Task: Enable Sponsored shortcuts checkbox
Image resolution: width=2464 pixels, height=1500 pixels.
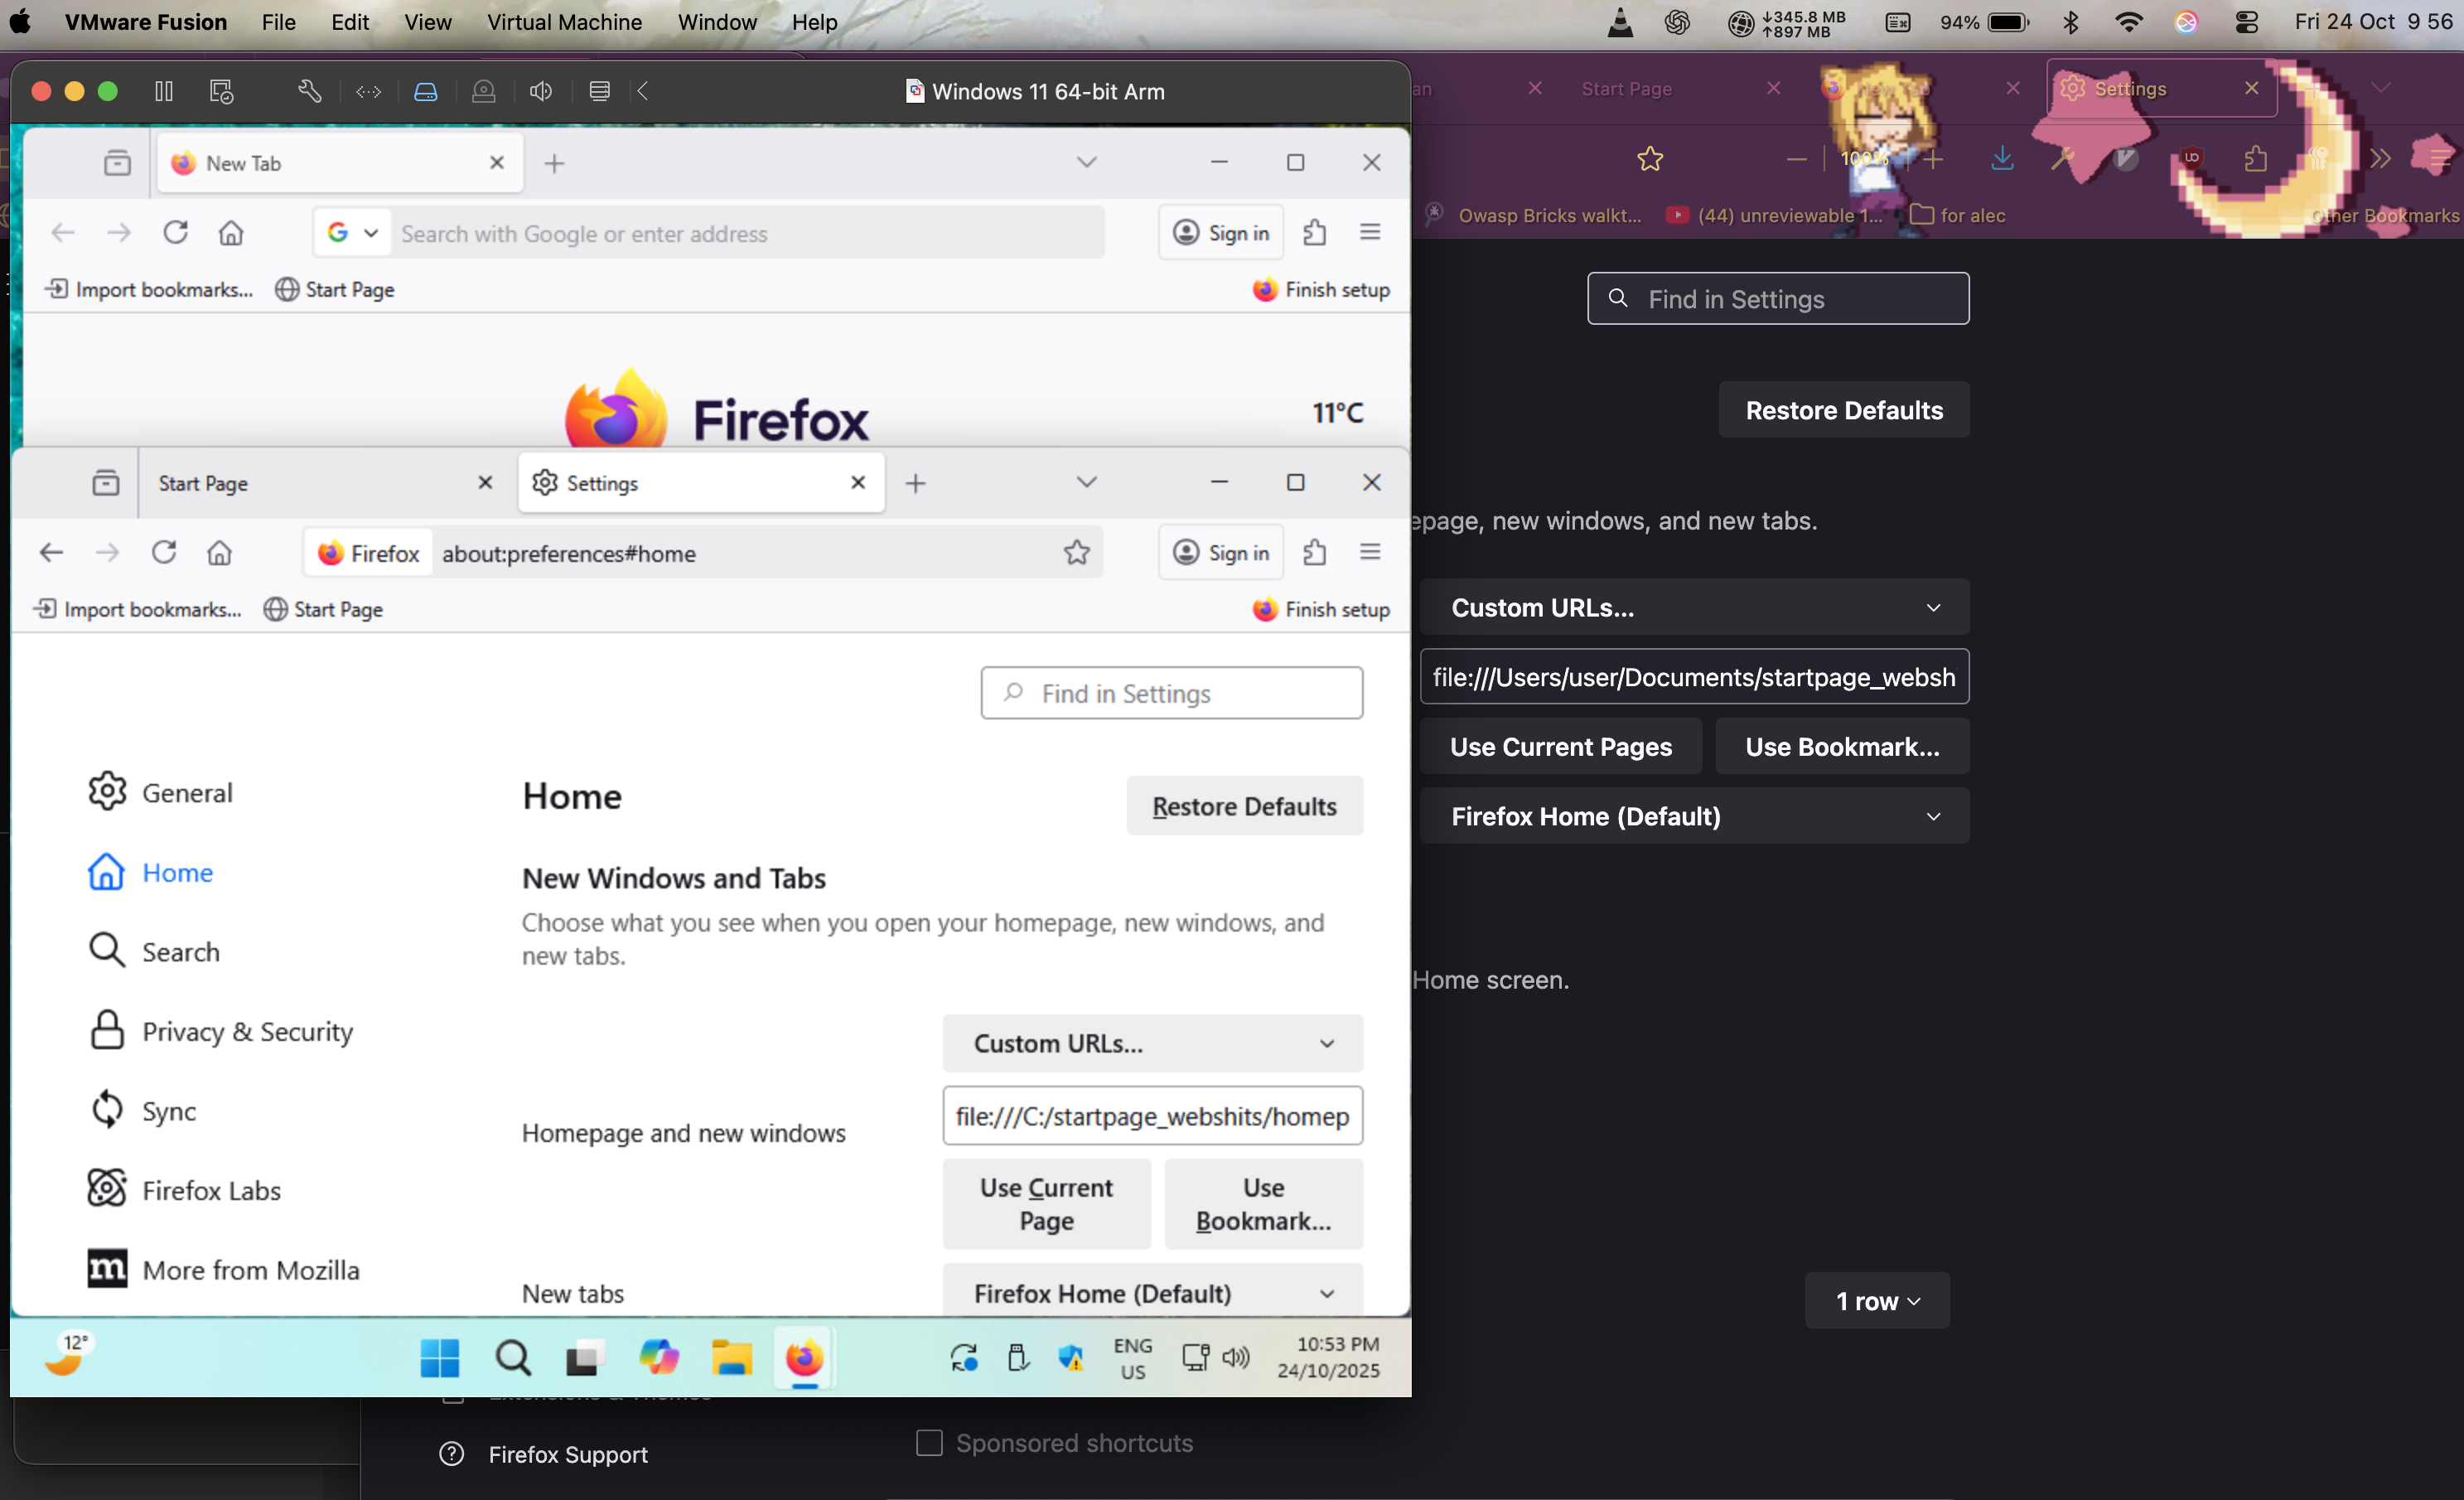Action: pos(929,1442)
